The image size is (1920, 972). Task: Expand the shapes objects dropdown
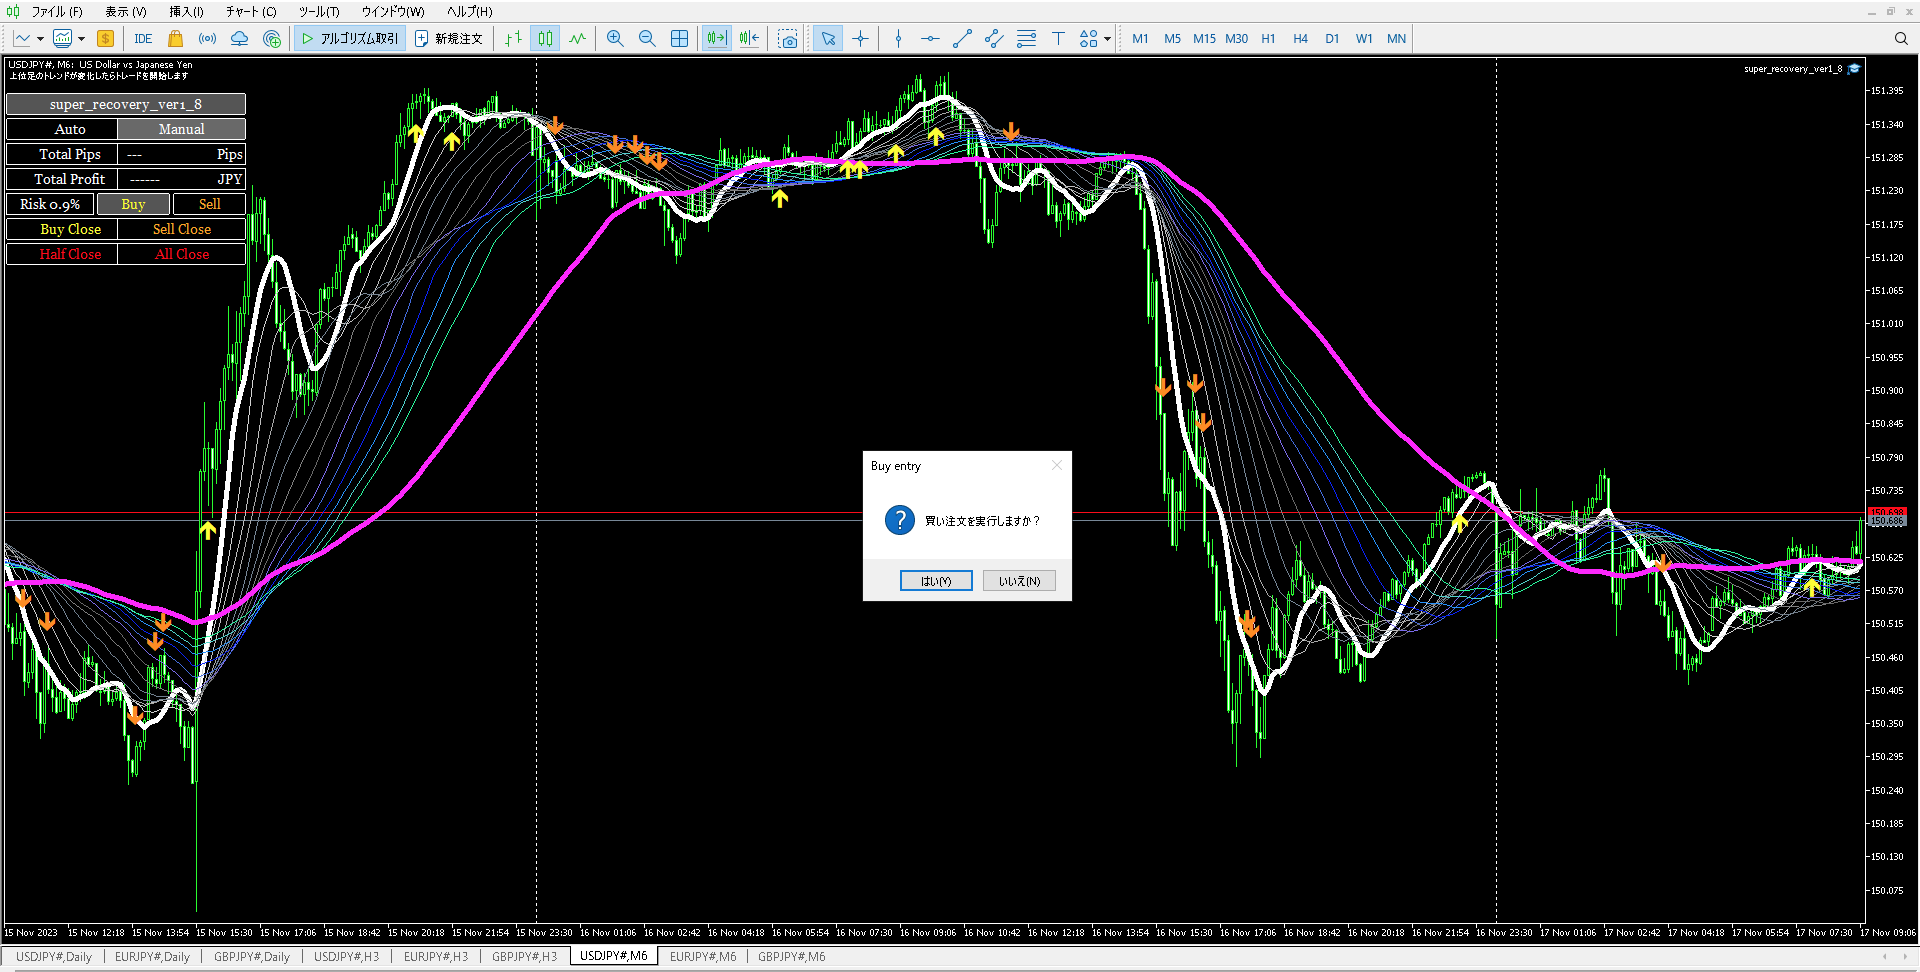coord(1107,39)
